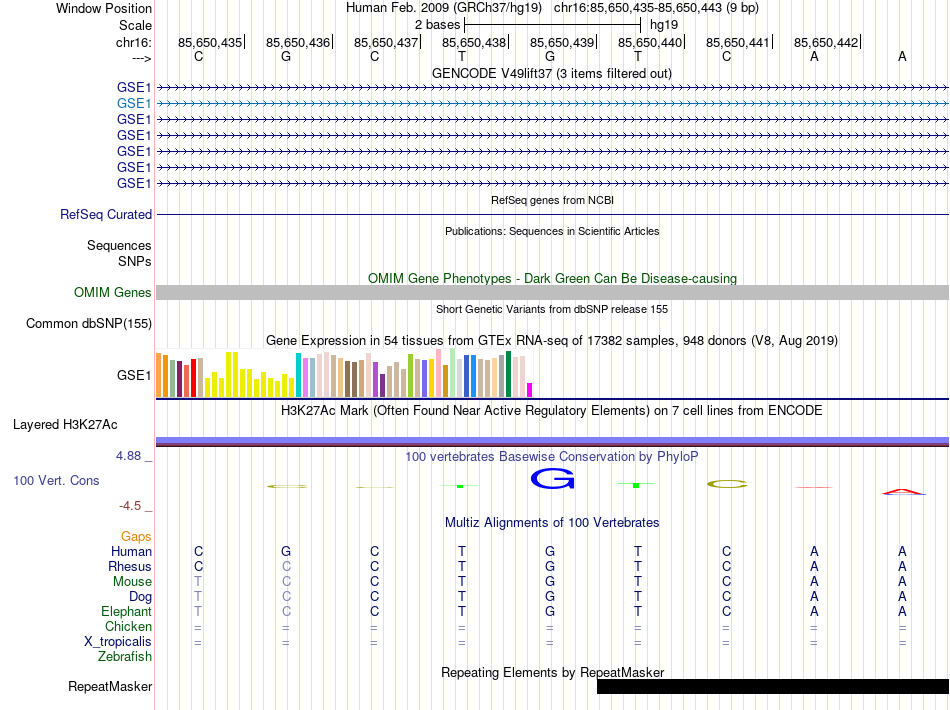Click the cyan bar in GTEx chart
Screen dimensions: 950x710
pyautogui.click(x=298, y=375)
